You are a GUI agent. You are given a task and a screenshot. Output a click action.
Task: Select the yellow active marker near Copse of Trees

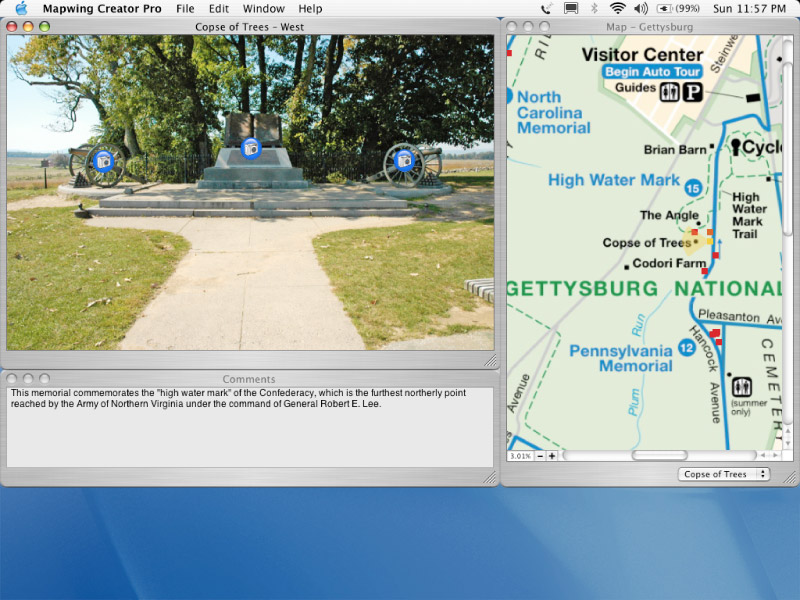coord(710,241)
